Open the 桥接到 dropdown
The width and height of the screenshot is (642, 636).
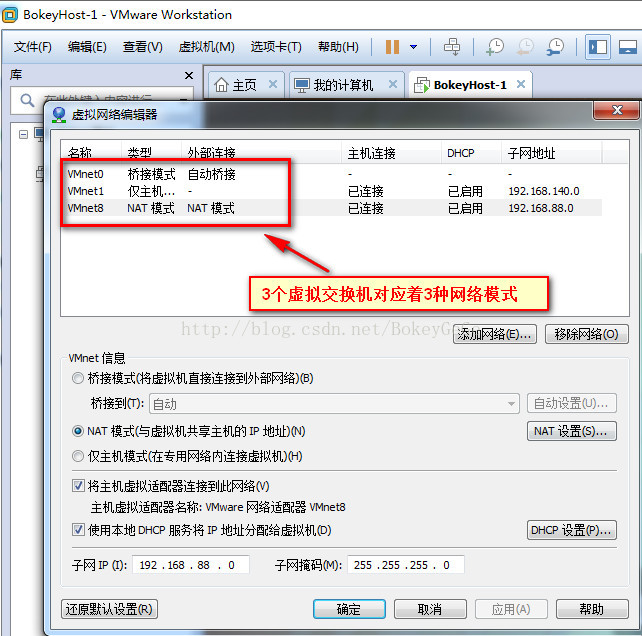pos(335,404)
